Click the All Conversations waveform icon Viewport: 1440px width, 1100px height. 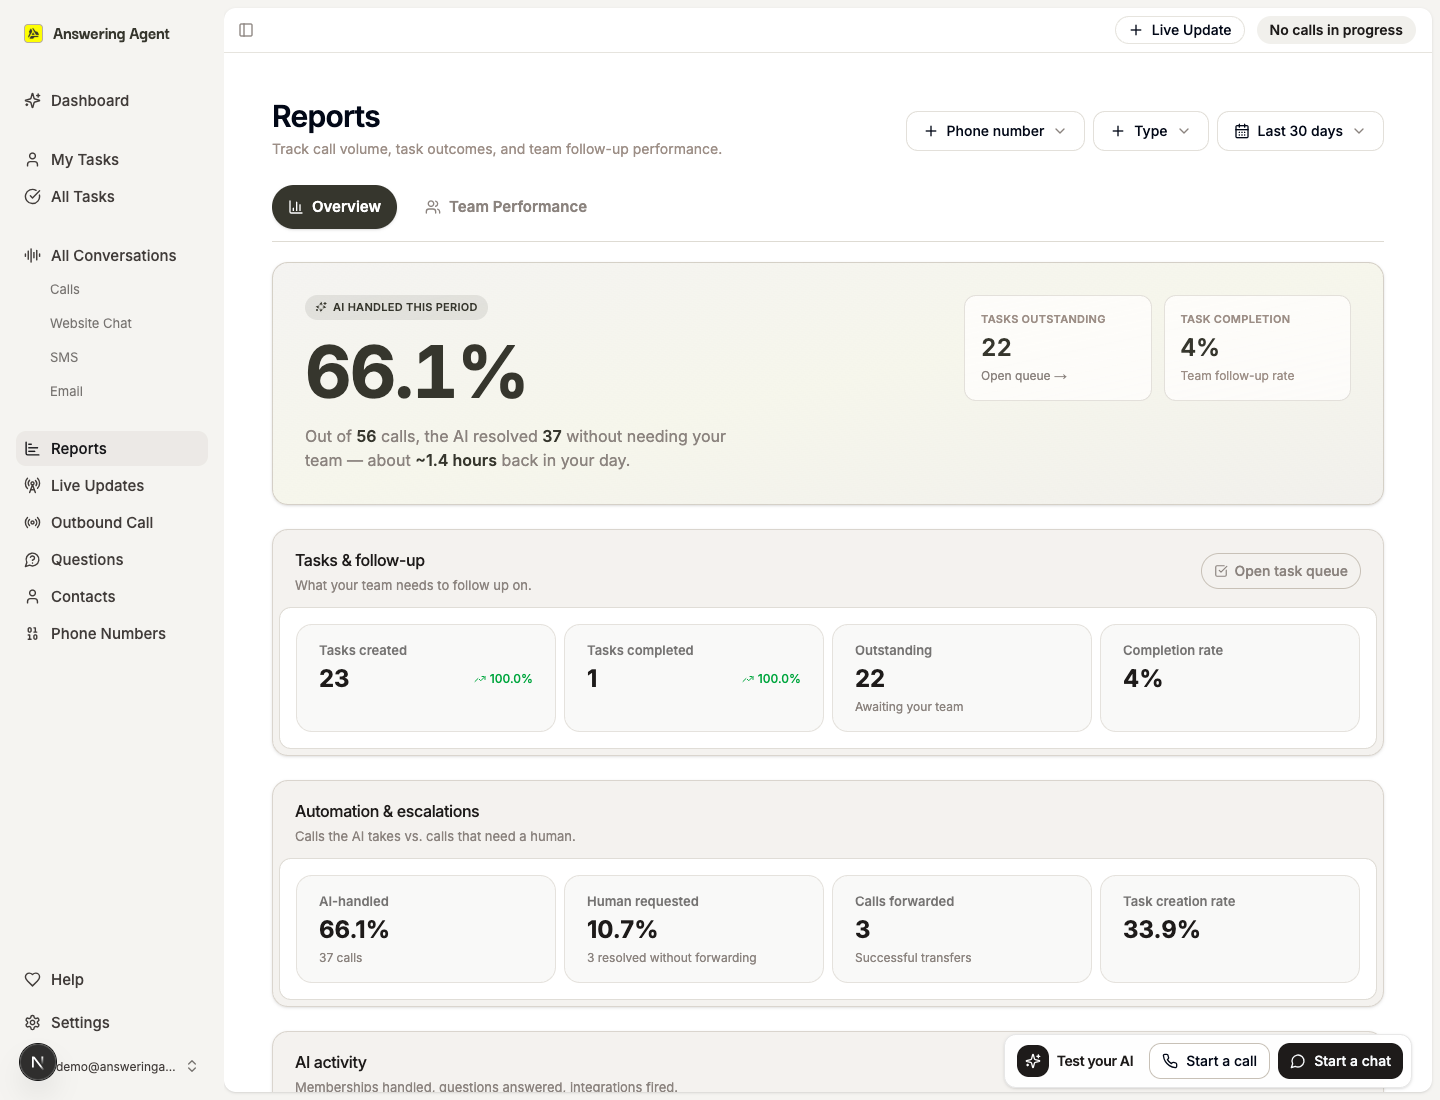pyautogui.click(x=32, y=256)
